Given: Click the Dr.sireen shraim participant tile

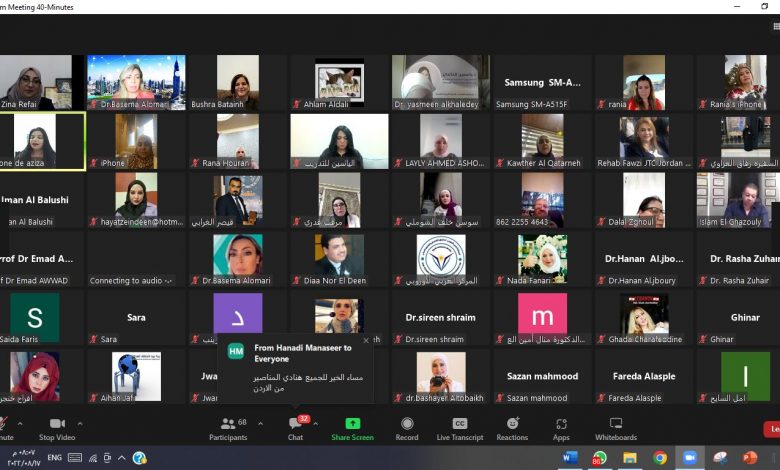Looking at the screenshot, I should click(x=441, y=318).
